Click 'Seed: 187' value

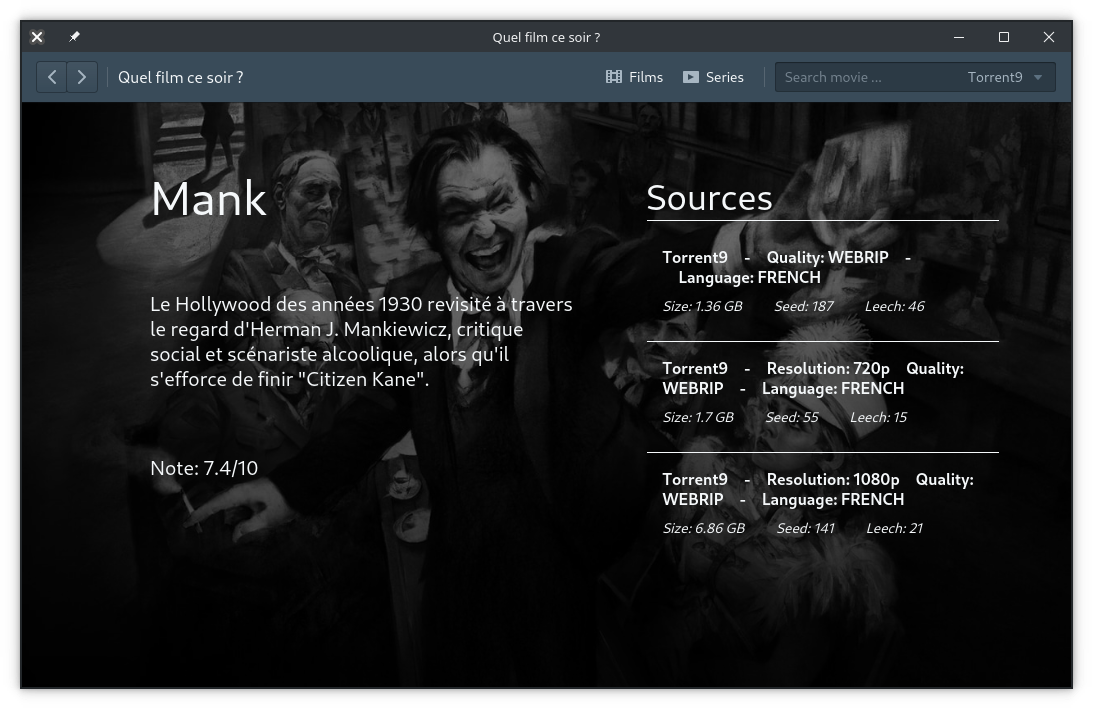point(804,306)
